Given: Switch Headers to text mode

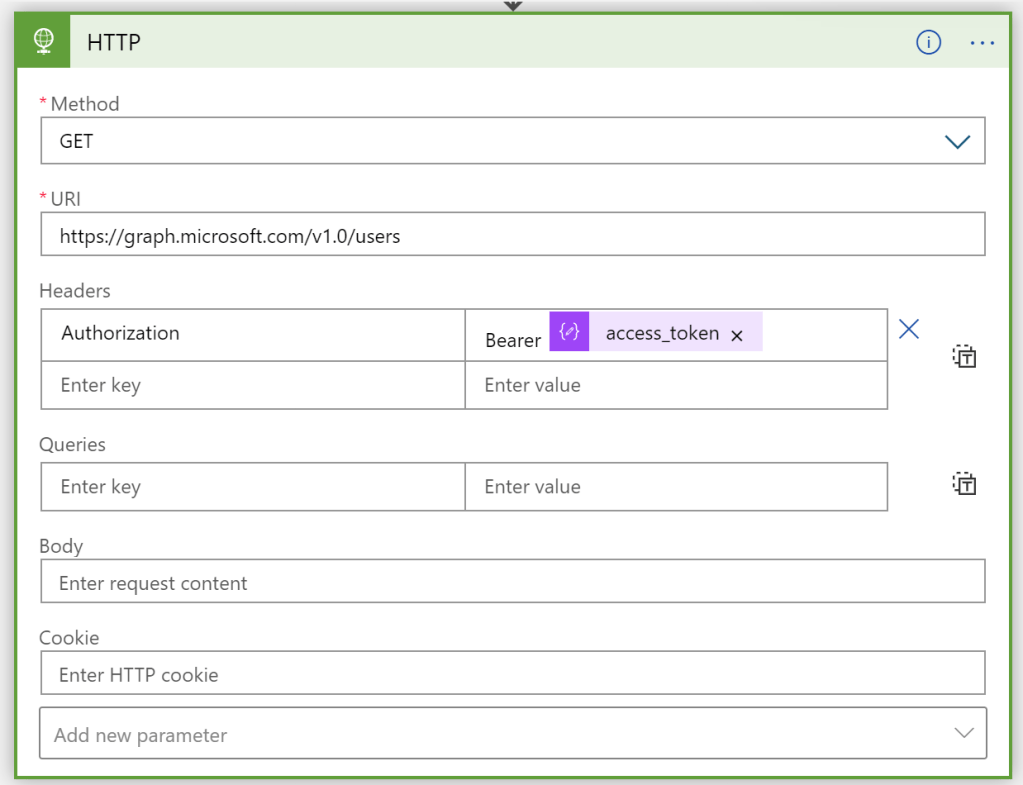Looking at the screenshot, I should point(964,357).
